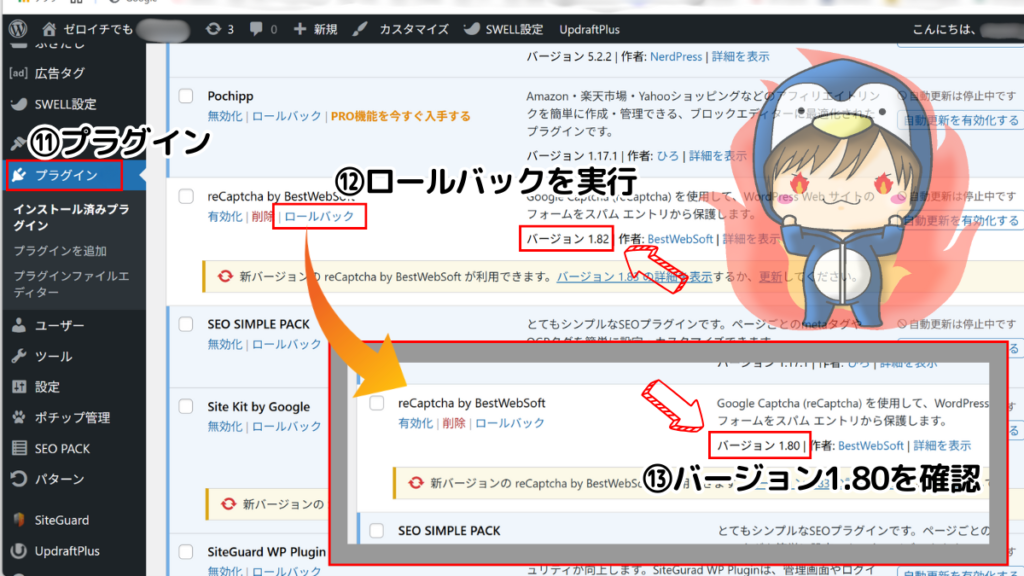Click 無効化 under Pochipp
Image resolution: width=1024 pixels, height=576 pixels.
coord(225,116)
